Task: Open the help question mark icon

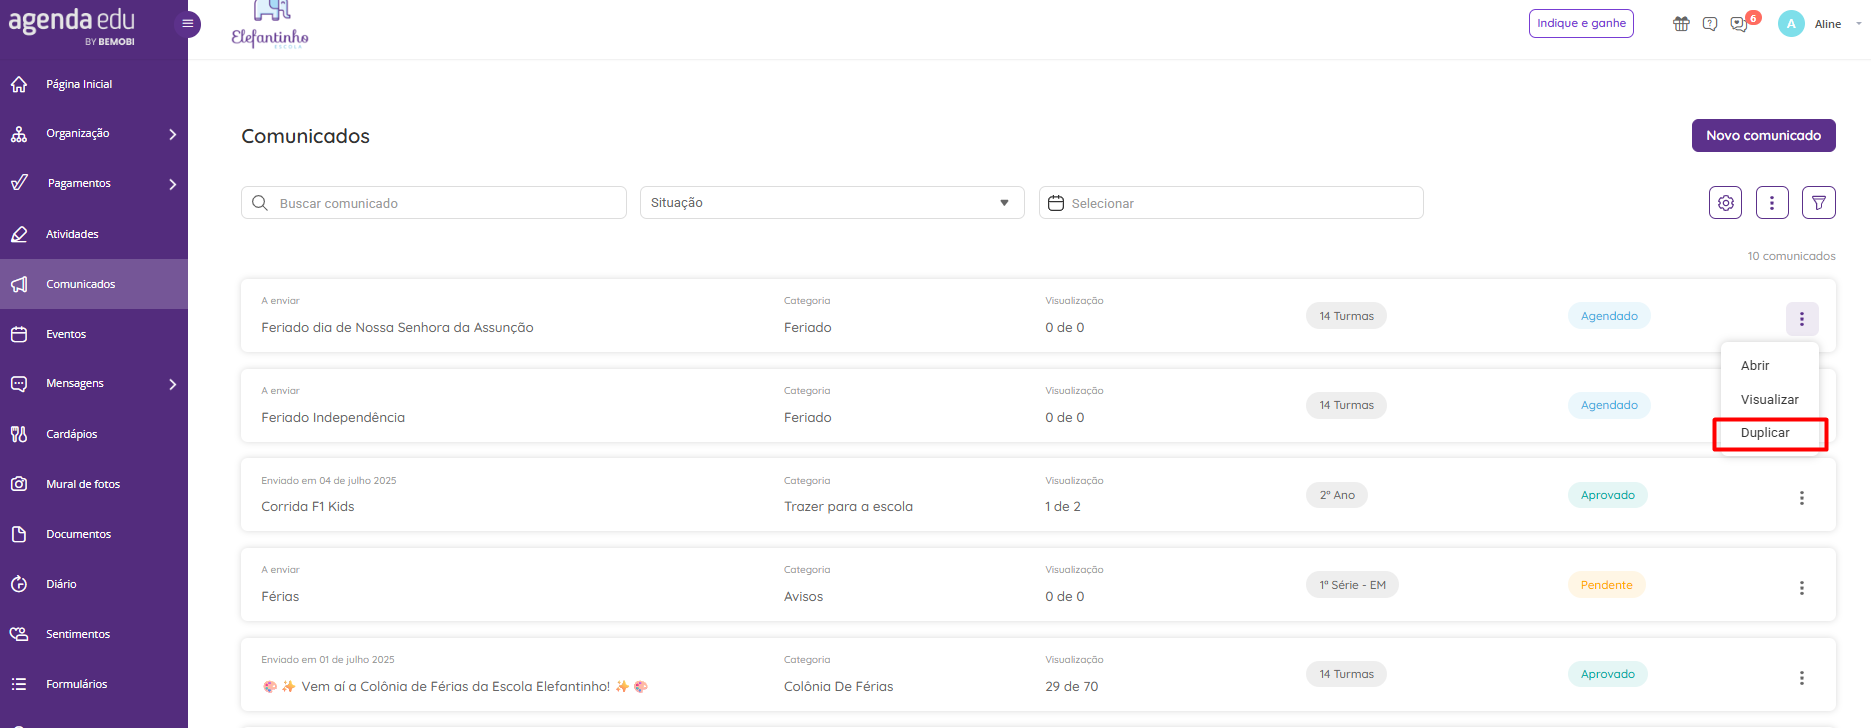Action: click(x=1710, y=24)
